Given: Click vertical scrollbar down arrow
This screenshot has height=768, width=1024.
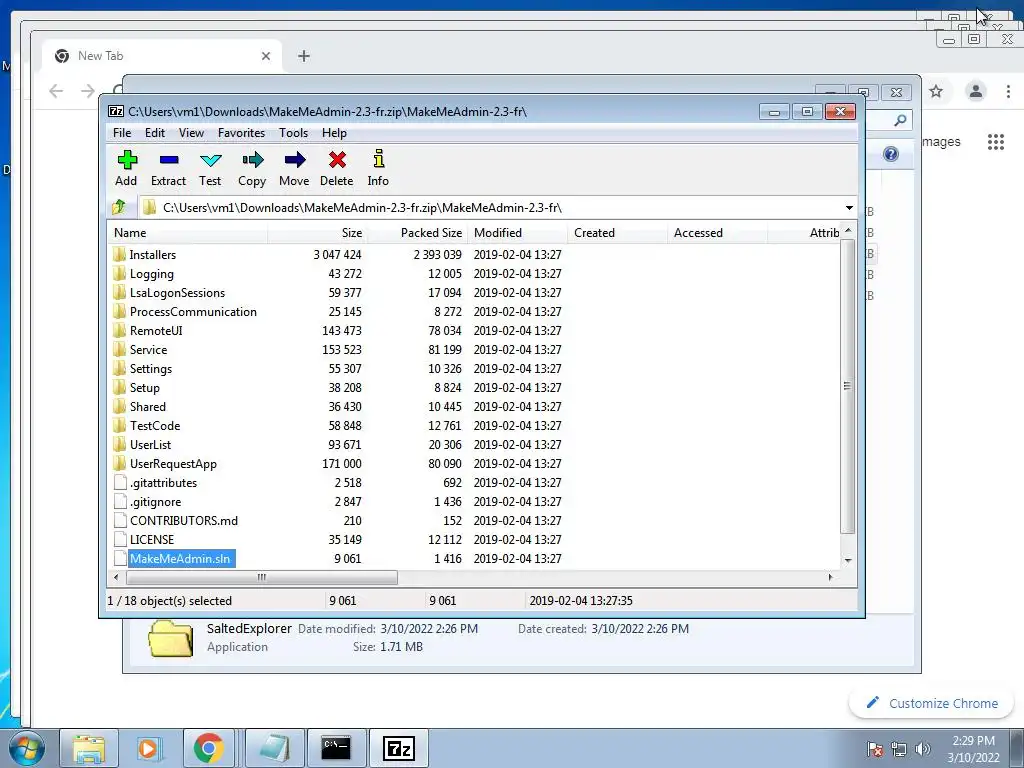Looking at the screenshot, I should point(848,560).
